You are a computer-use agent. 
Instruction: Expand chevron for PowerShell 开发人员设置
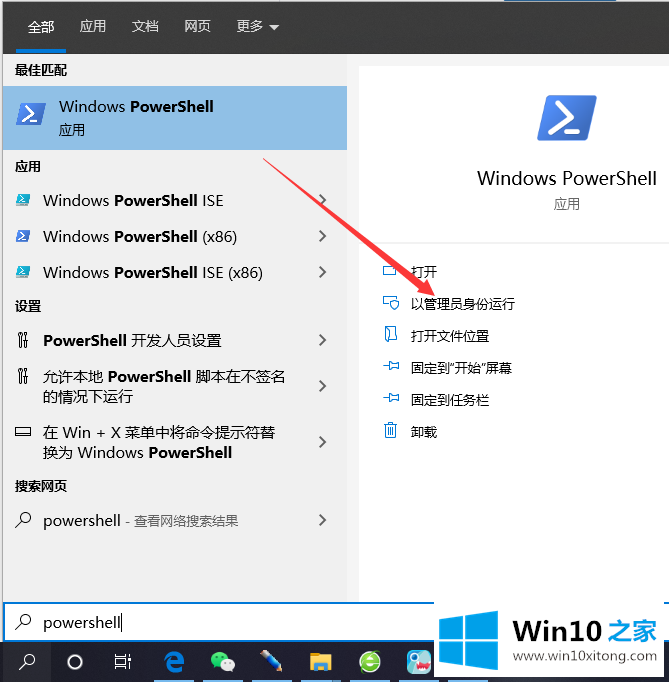tap(322, 340)
